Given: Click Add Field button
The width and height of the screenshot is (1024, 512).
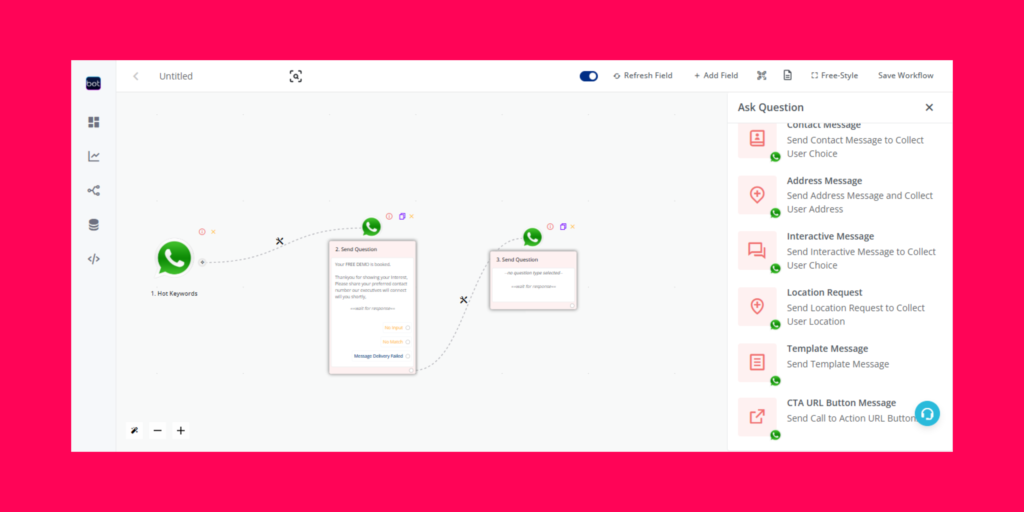Looking at the screenshot, I should coord(716,75).
